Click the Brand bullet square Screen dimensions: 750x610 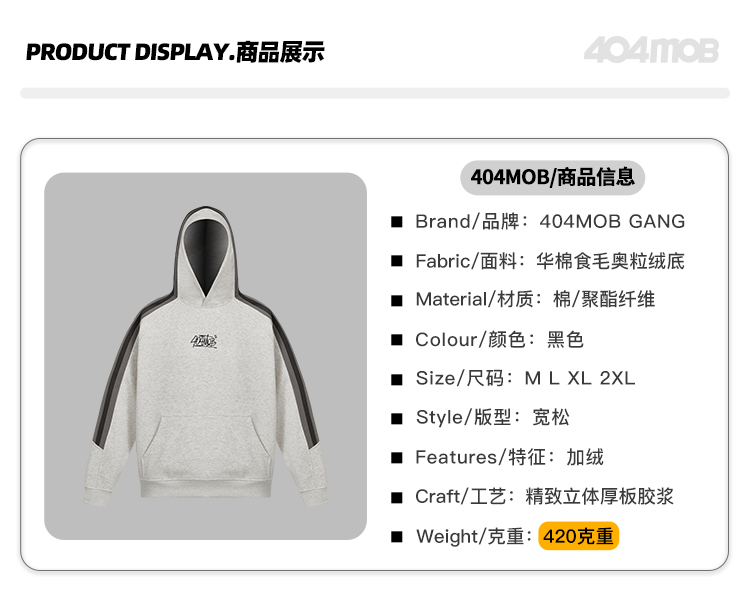pos(397,222)
